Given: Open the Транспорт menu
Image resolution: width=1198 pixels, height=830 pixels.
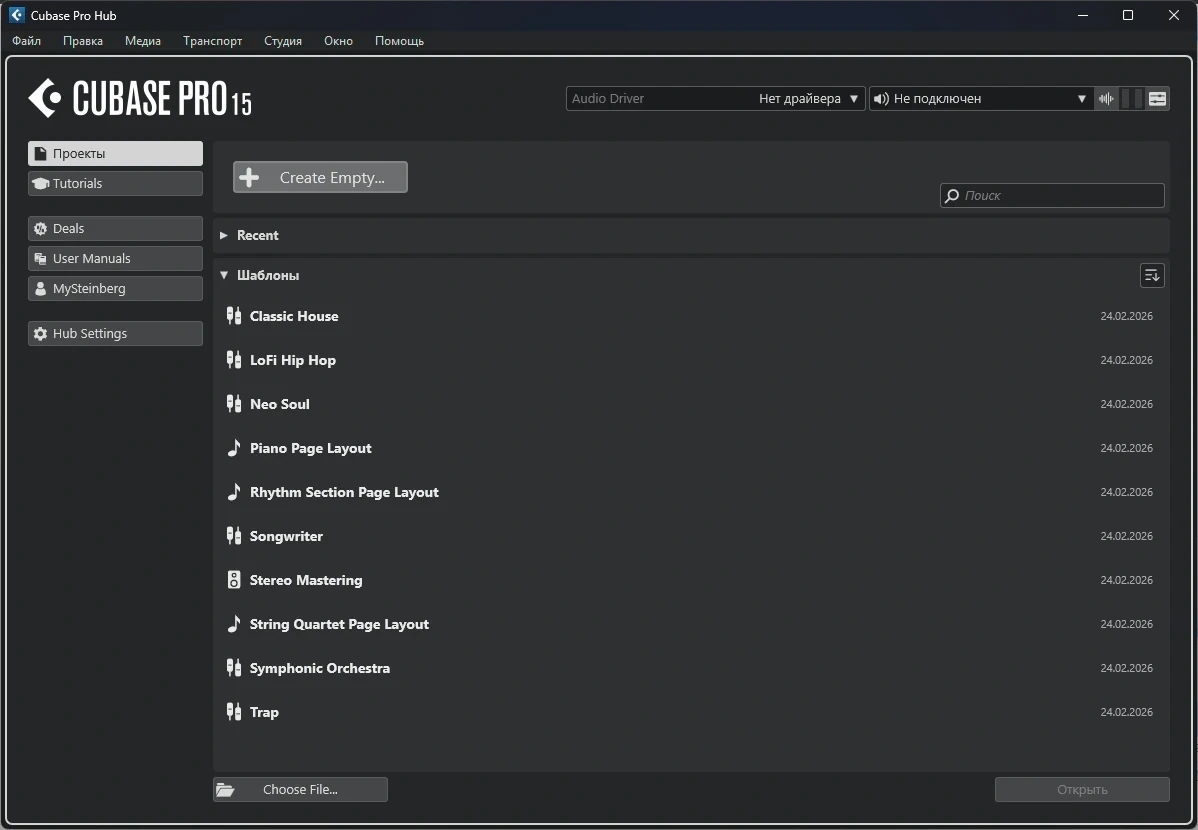Looking at the screenshot, I should (x=212, y=41).
